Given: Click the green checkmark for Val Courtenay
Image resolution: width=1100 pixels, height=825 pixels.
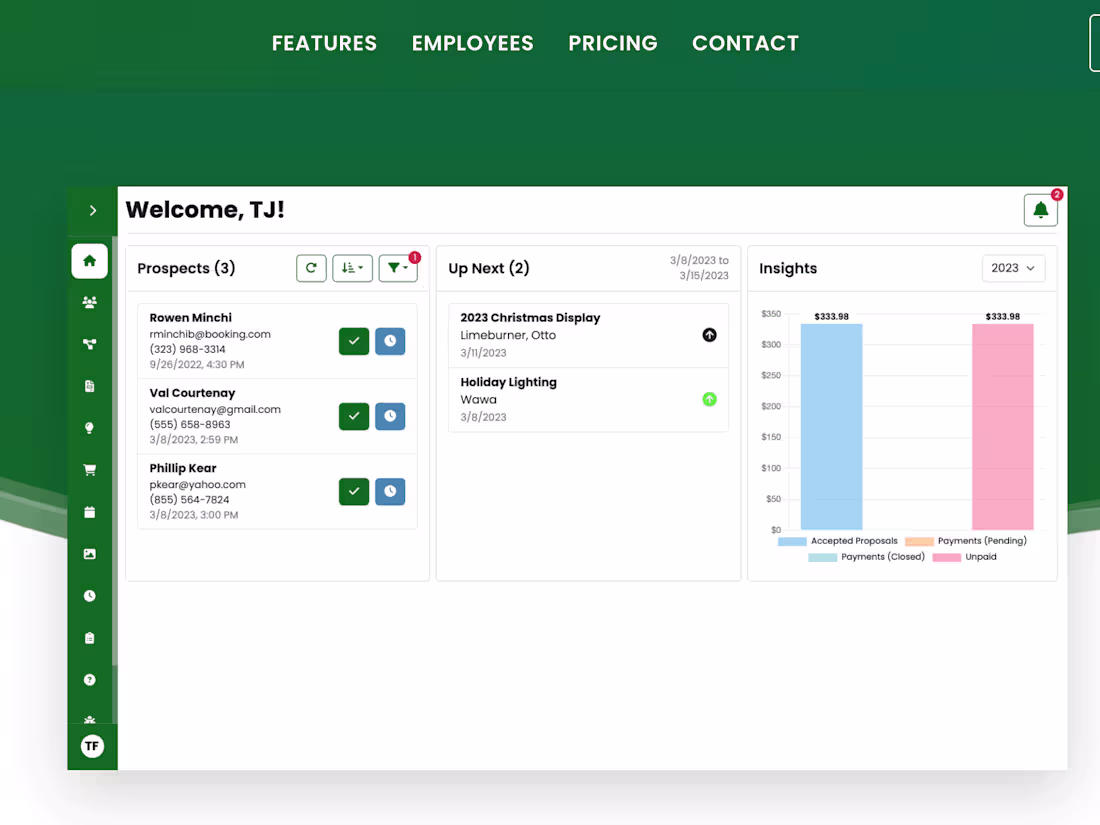Looking at the screenshot, I should pyautogui.click(x=354, y=416).
